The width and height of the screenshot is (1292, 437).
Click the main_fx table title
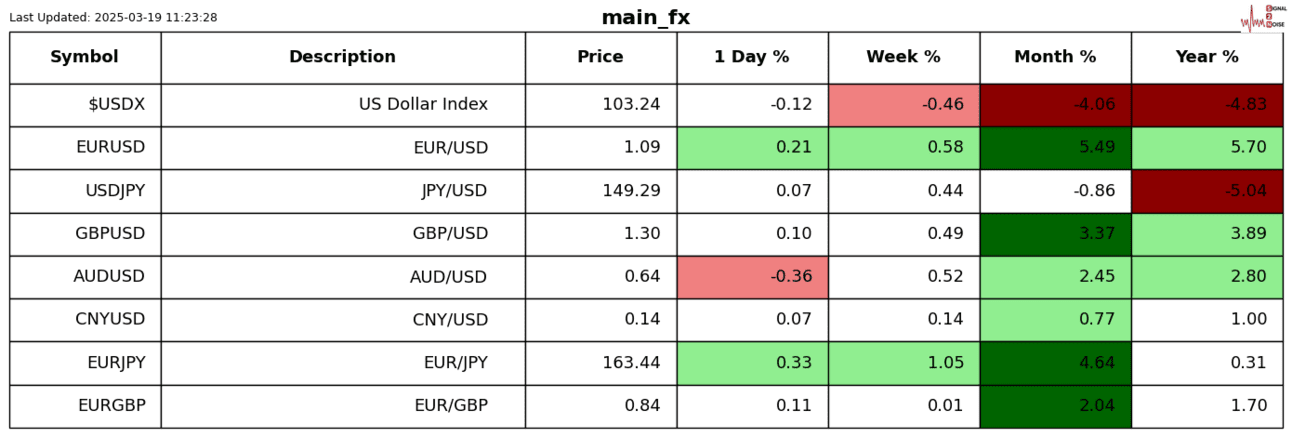645,18
